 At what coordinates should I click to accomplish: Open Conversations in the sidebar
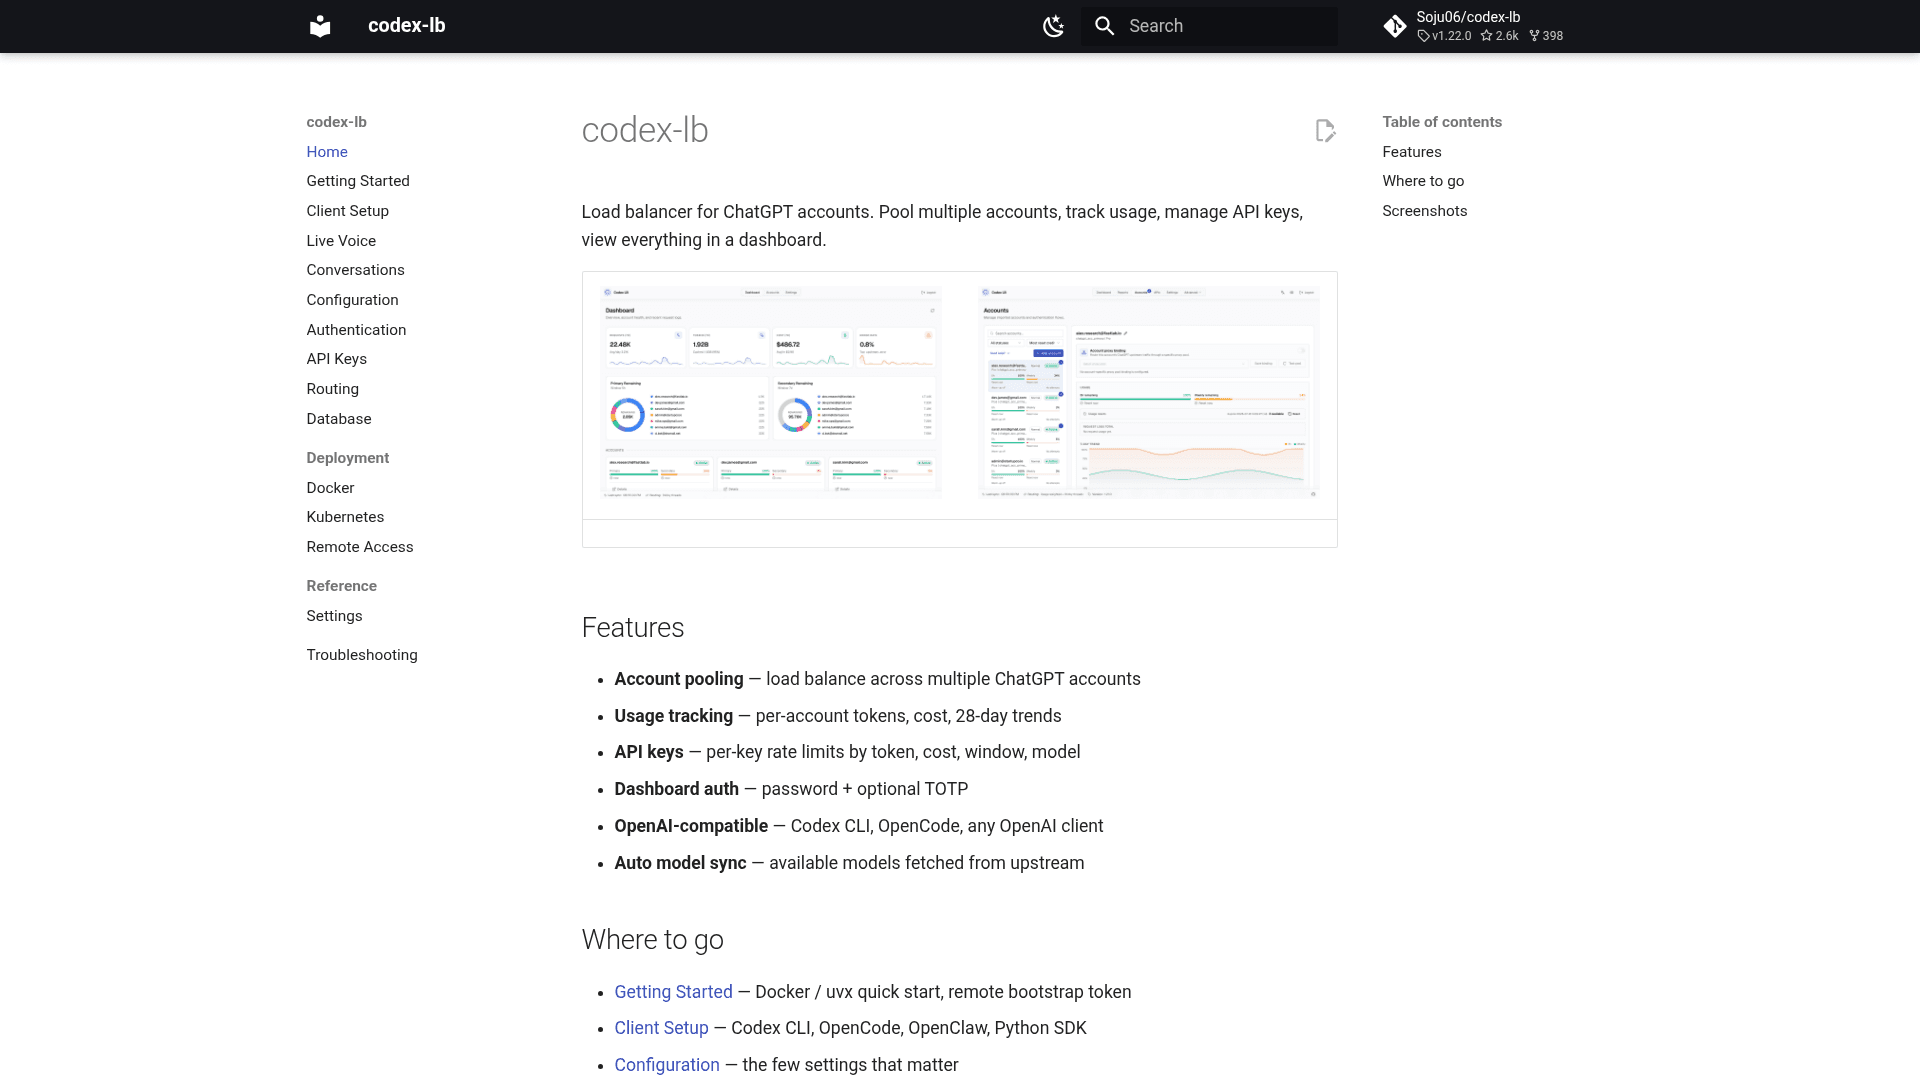(356, 270)
